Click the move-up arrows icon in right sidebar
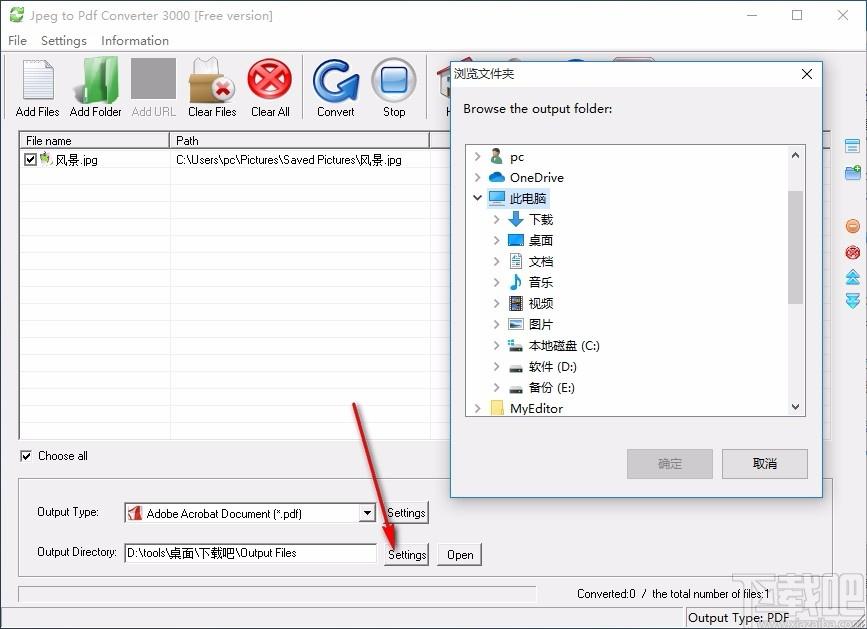Screen dimensions: 867x629 pyautogui.click(x=853, y=277)
